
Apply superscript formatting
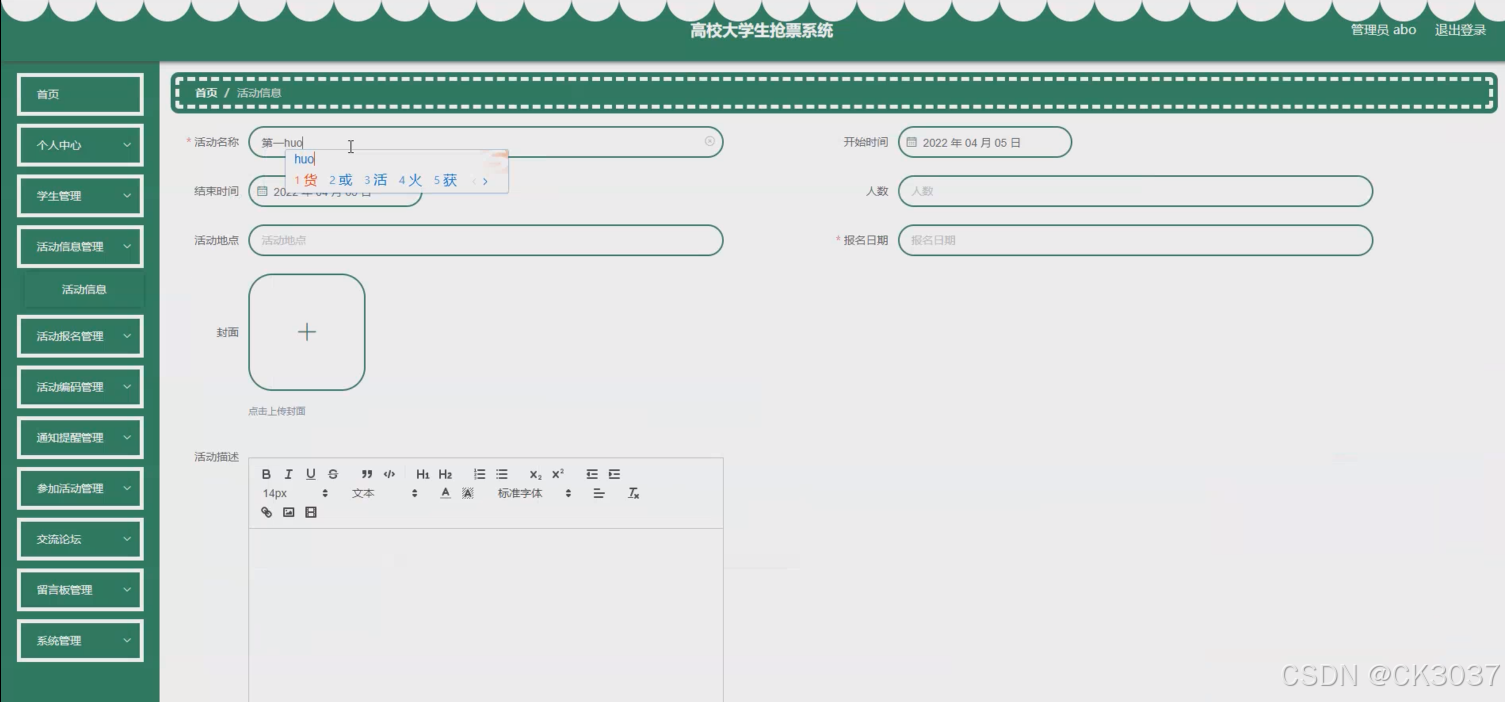pyautogui.click(x=558, y=474)
